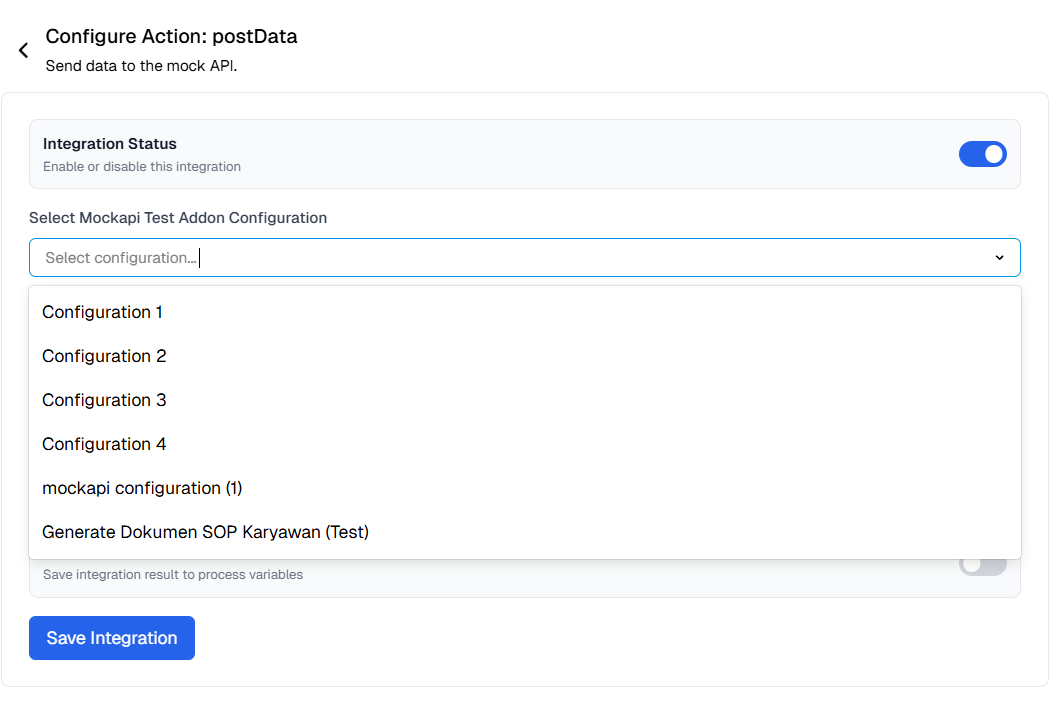
Task: Click the Integration Status section label
Action: 109,143
